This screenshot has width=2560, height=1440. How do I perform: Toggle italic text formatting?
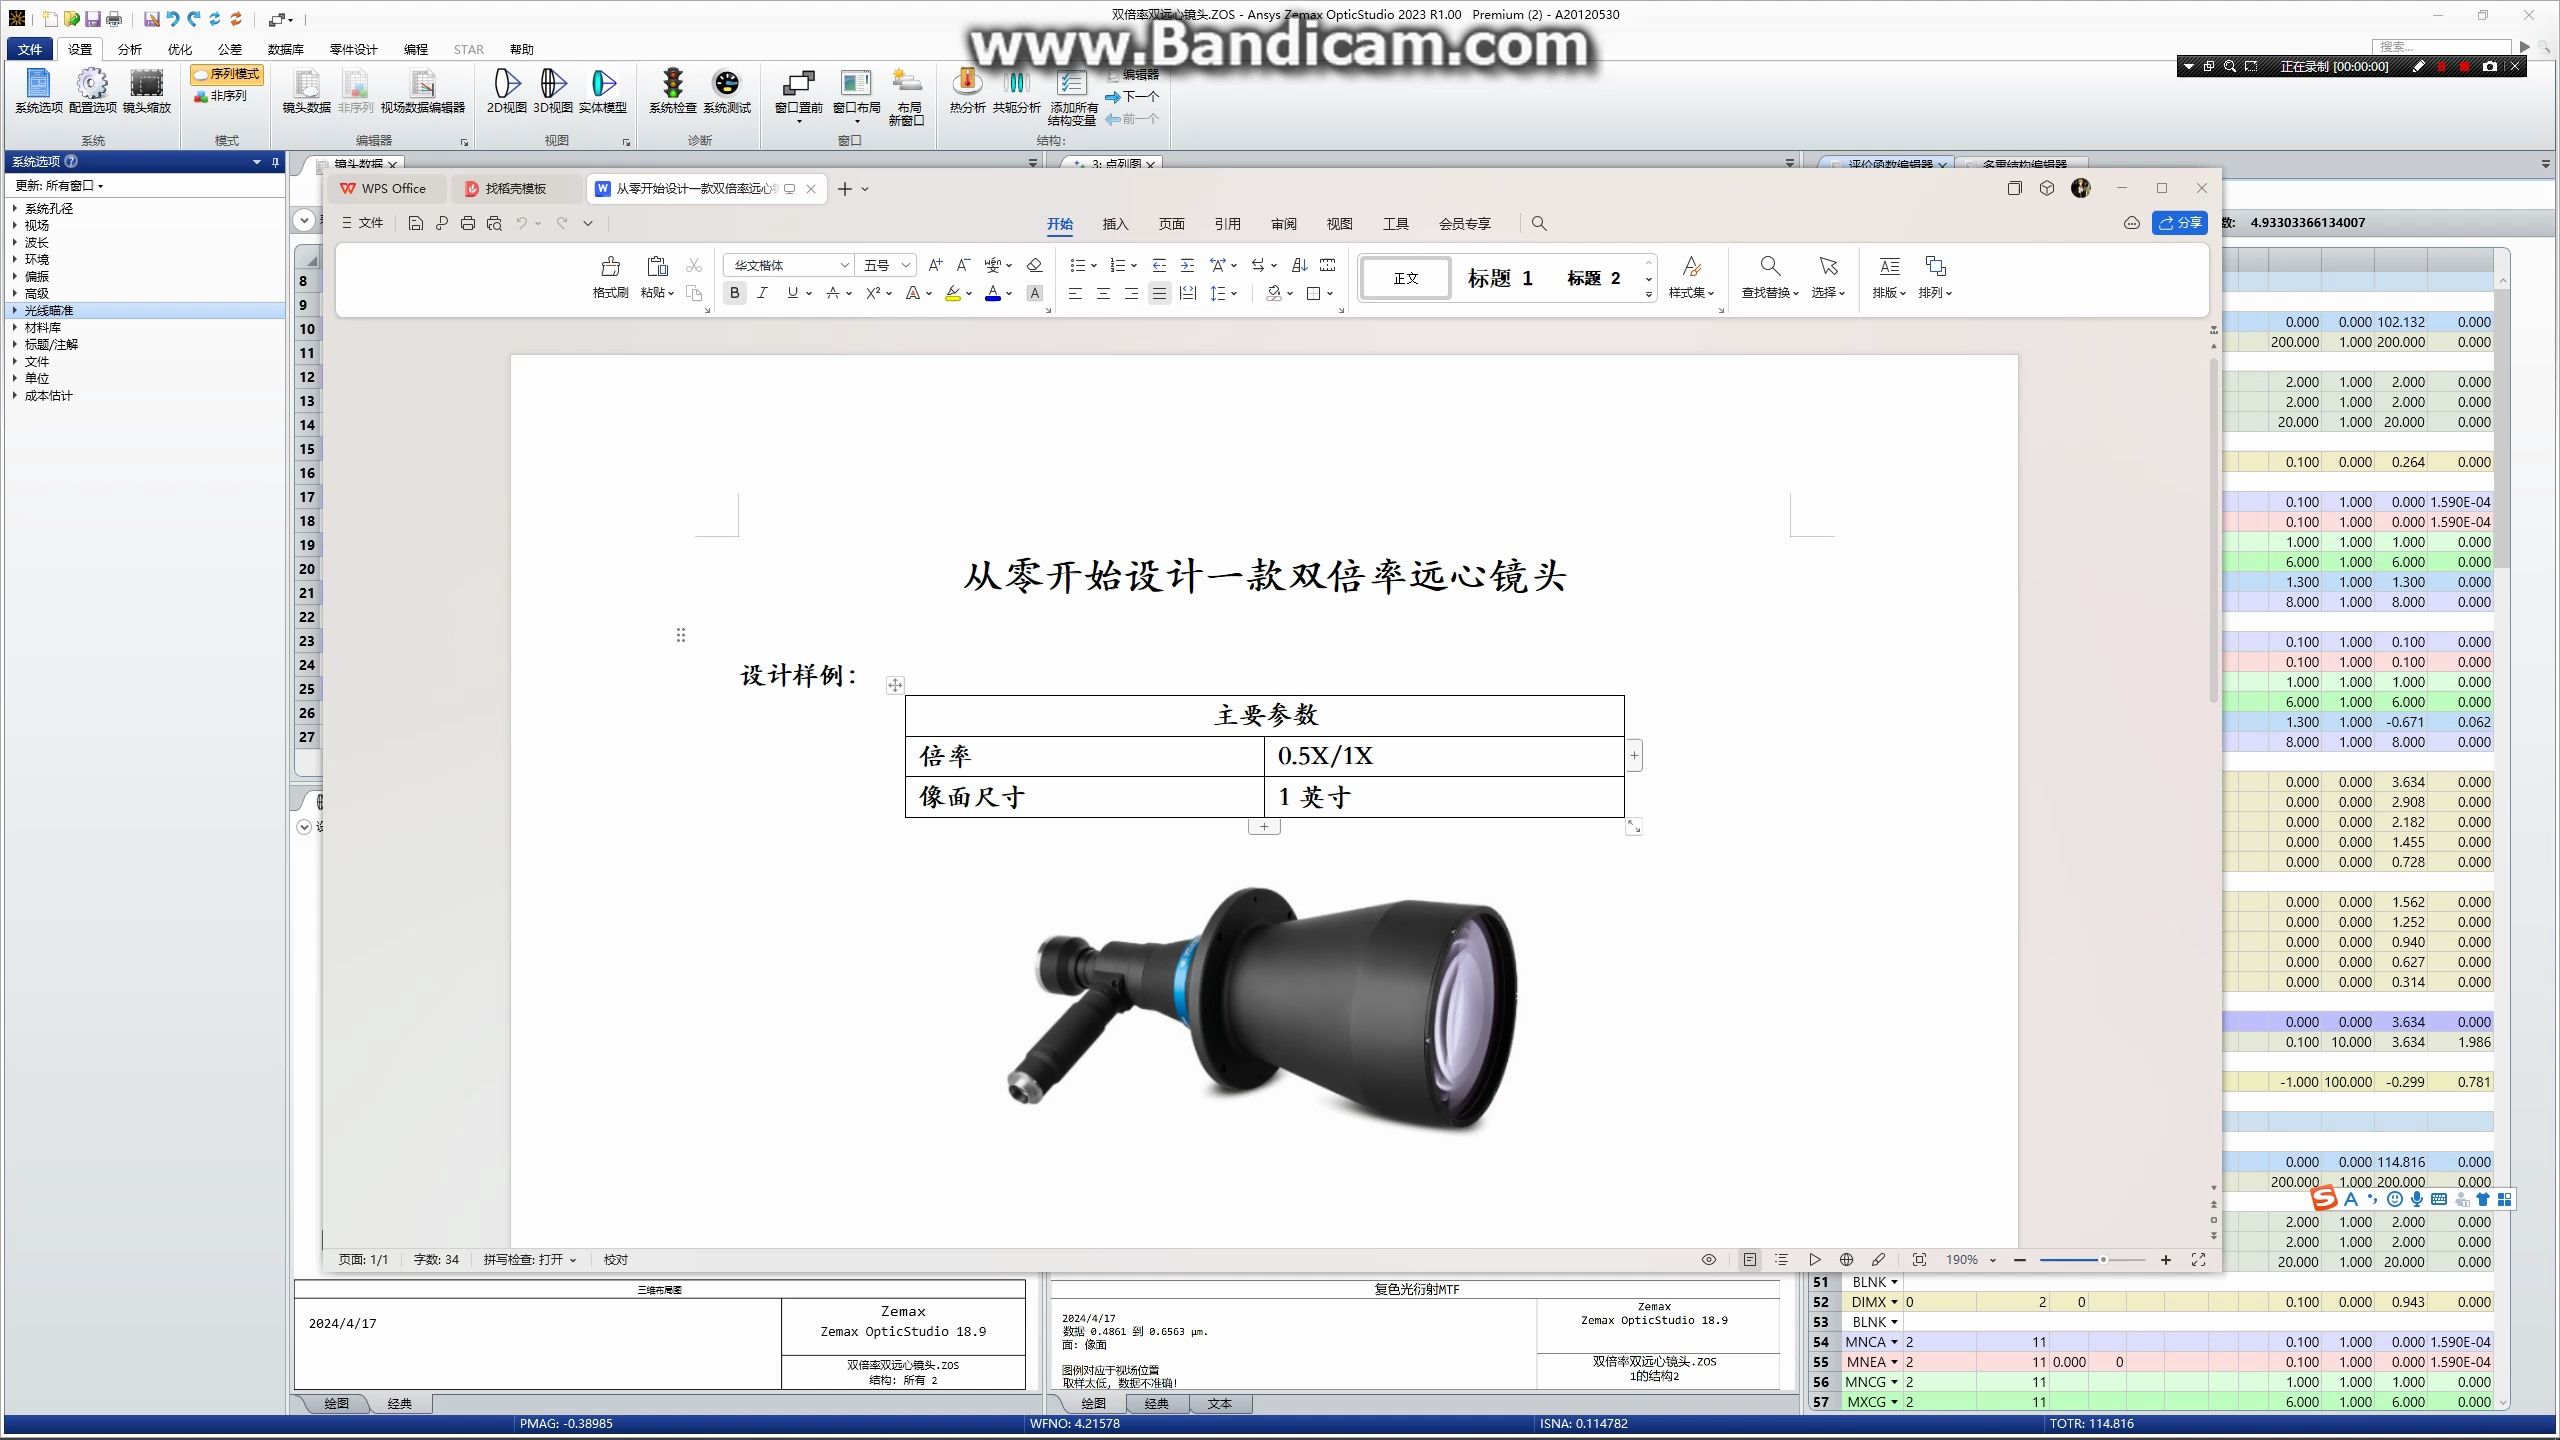[x=762, y=293]
